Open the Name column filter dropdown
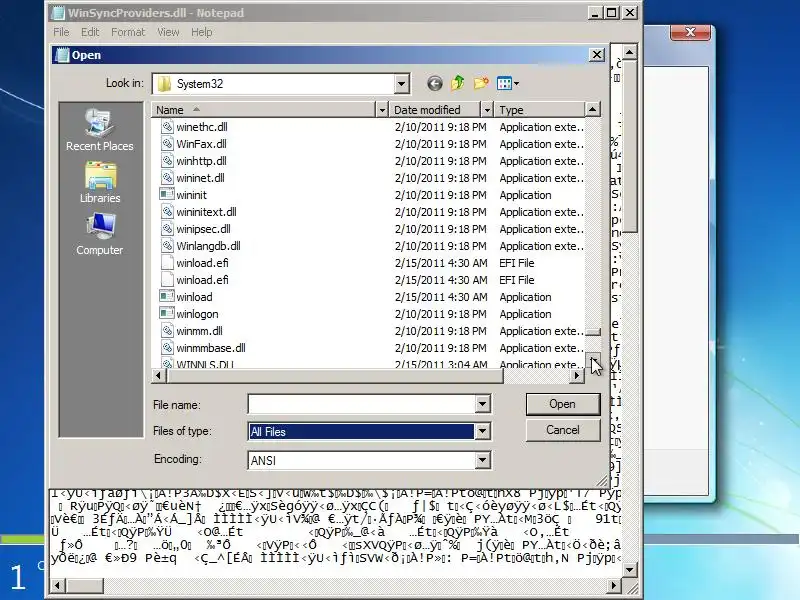 coord(382,110)
